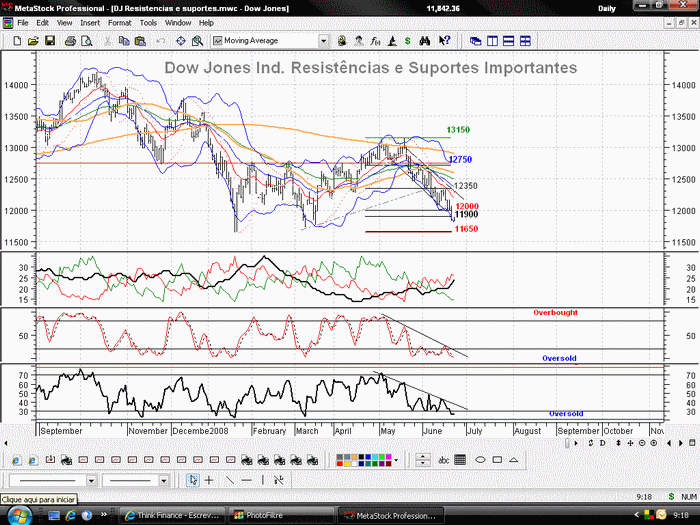Click the crosshair target icon in toolbar
Image resolution: width=700 pixels, height=525 pixels.
click(x=180, y=41)
